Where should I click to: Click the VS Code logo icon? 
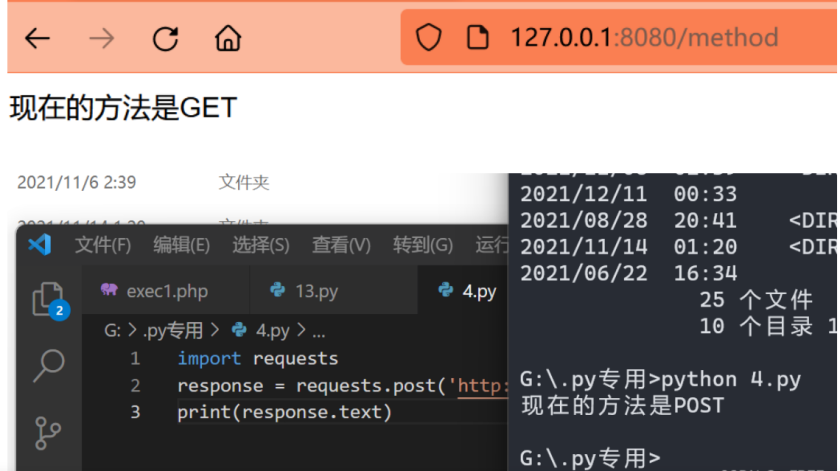tap(39, 244)
